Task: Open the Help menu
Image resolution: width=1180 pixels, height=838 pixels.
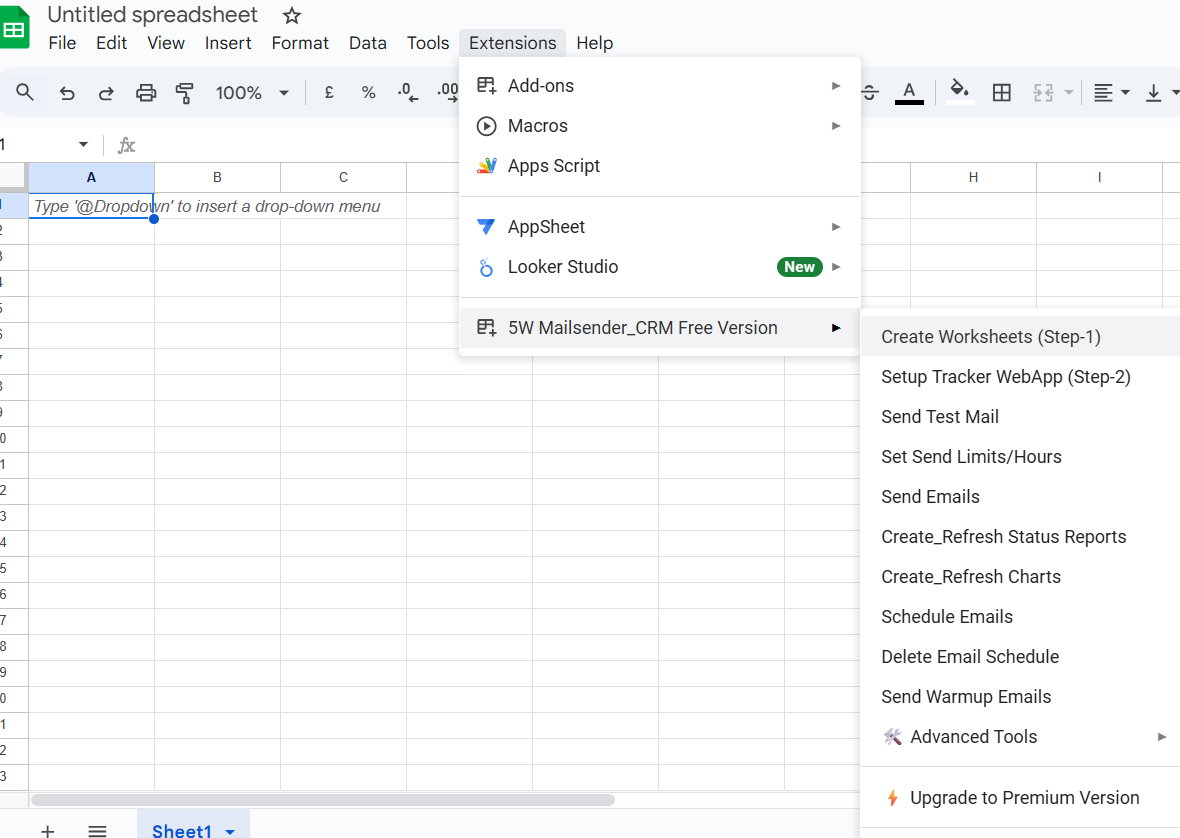Action: 595,43
